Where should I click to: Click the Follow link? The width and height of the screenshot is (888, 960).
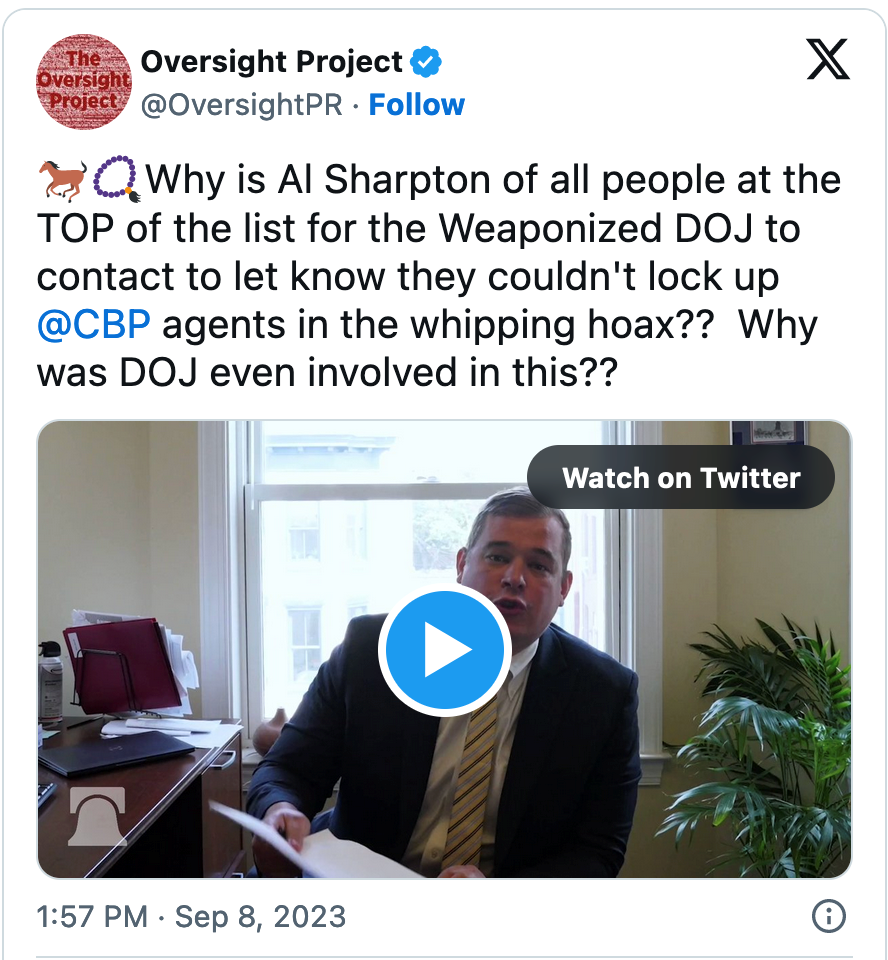click(416, 105)
